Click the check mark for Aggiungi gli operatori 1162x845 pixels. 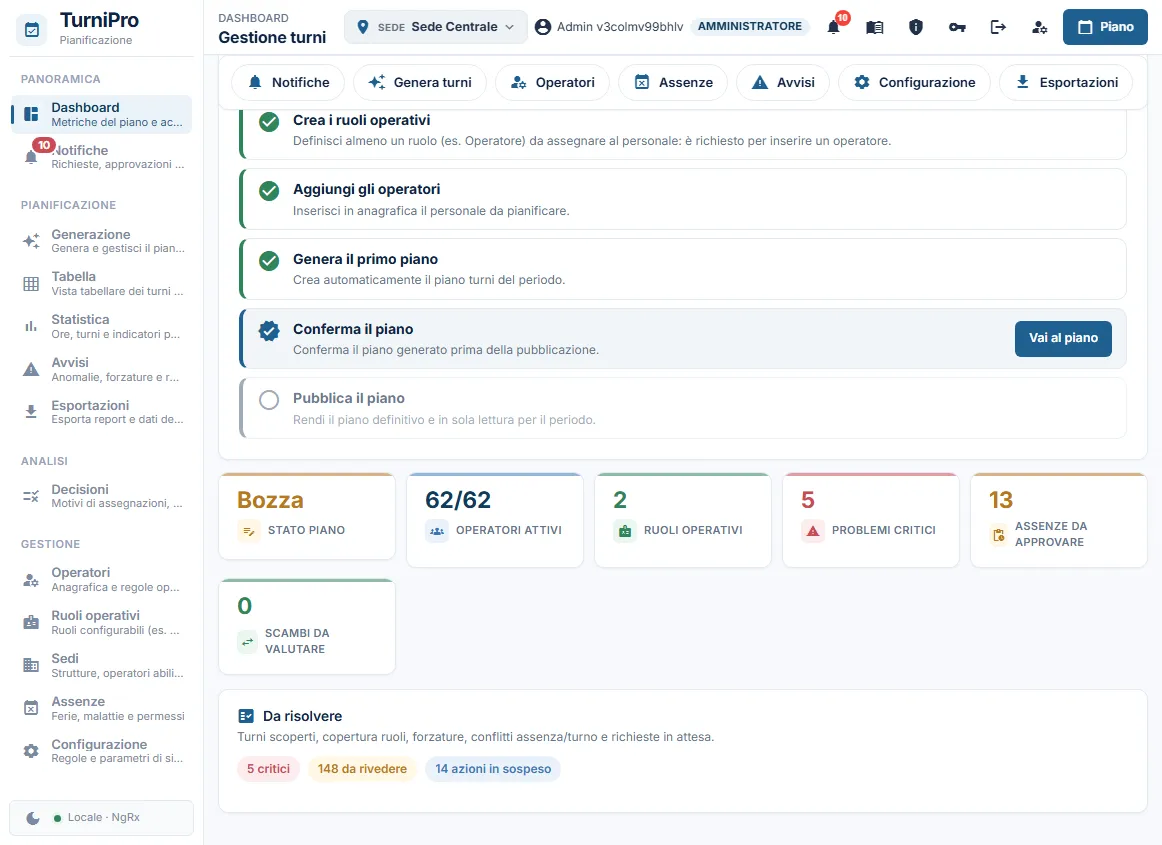(269, 191)
